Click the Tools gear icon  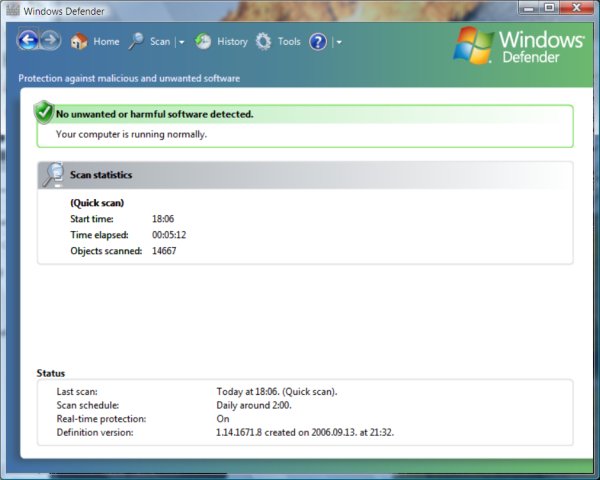tap(263, 42)
